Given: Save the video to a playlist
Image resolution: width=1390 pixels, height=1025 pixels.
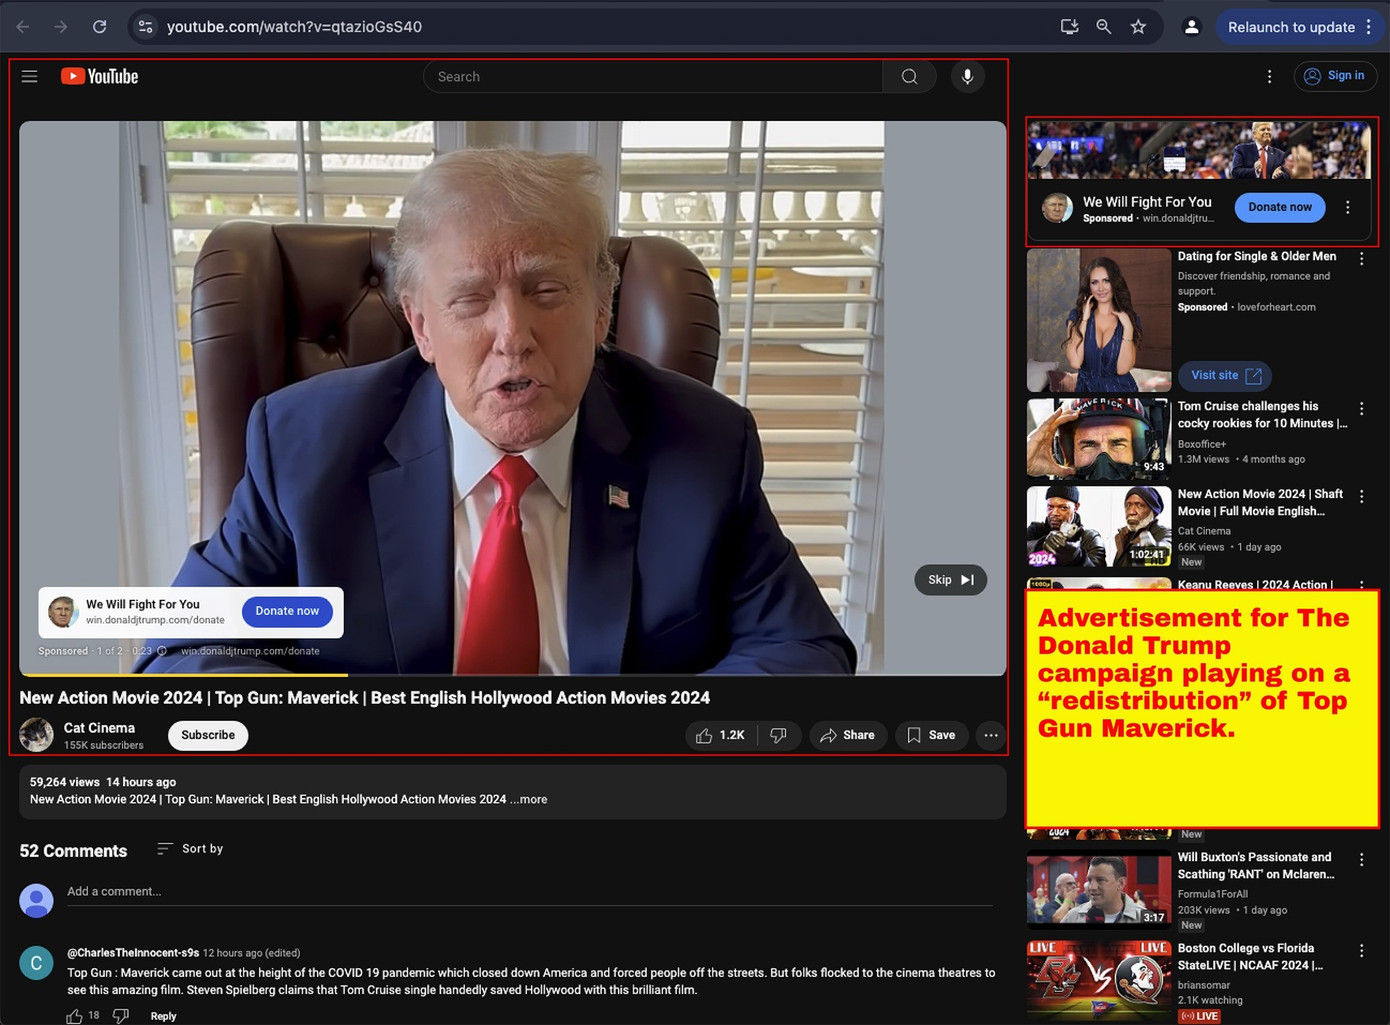Looking at the screenshot, I should click(x=931, y=735).
